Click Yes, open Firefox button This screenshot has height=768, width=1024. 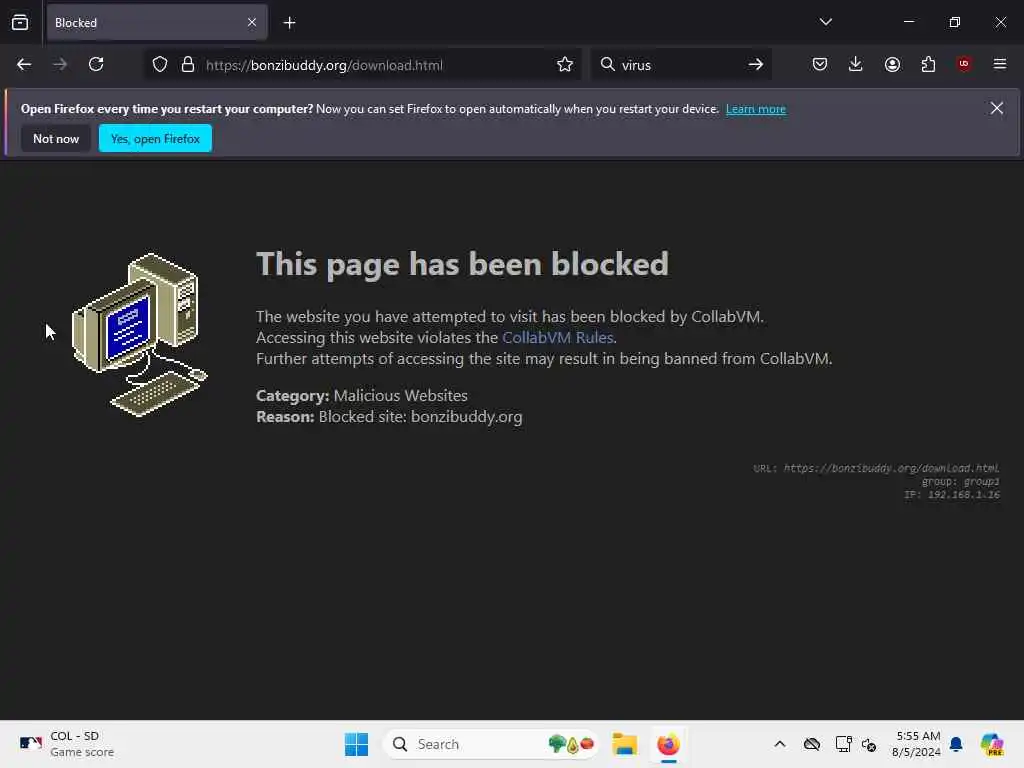155,138
